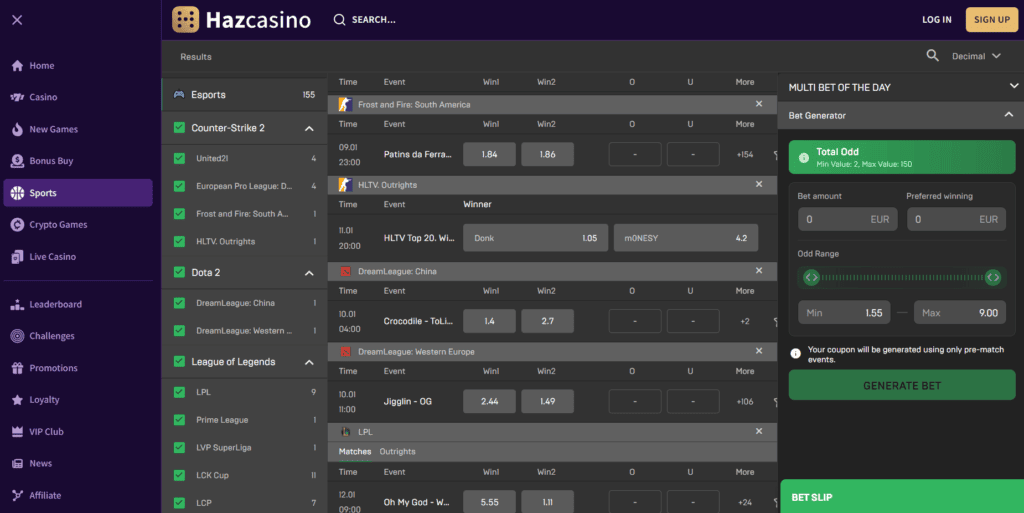Uncheck League of Legends checkbox

pyautogui.click(x=179, y=361)
